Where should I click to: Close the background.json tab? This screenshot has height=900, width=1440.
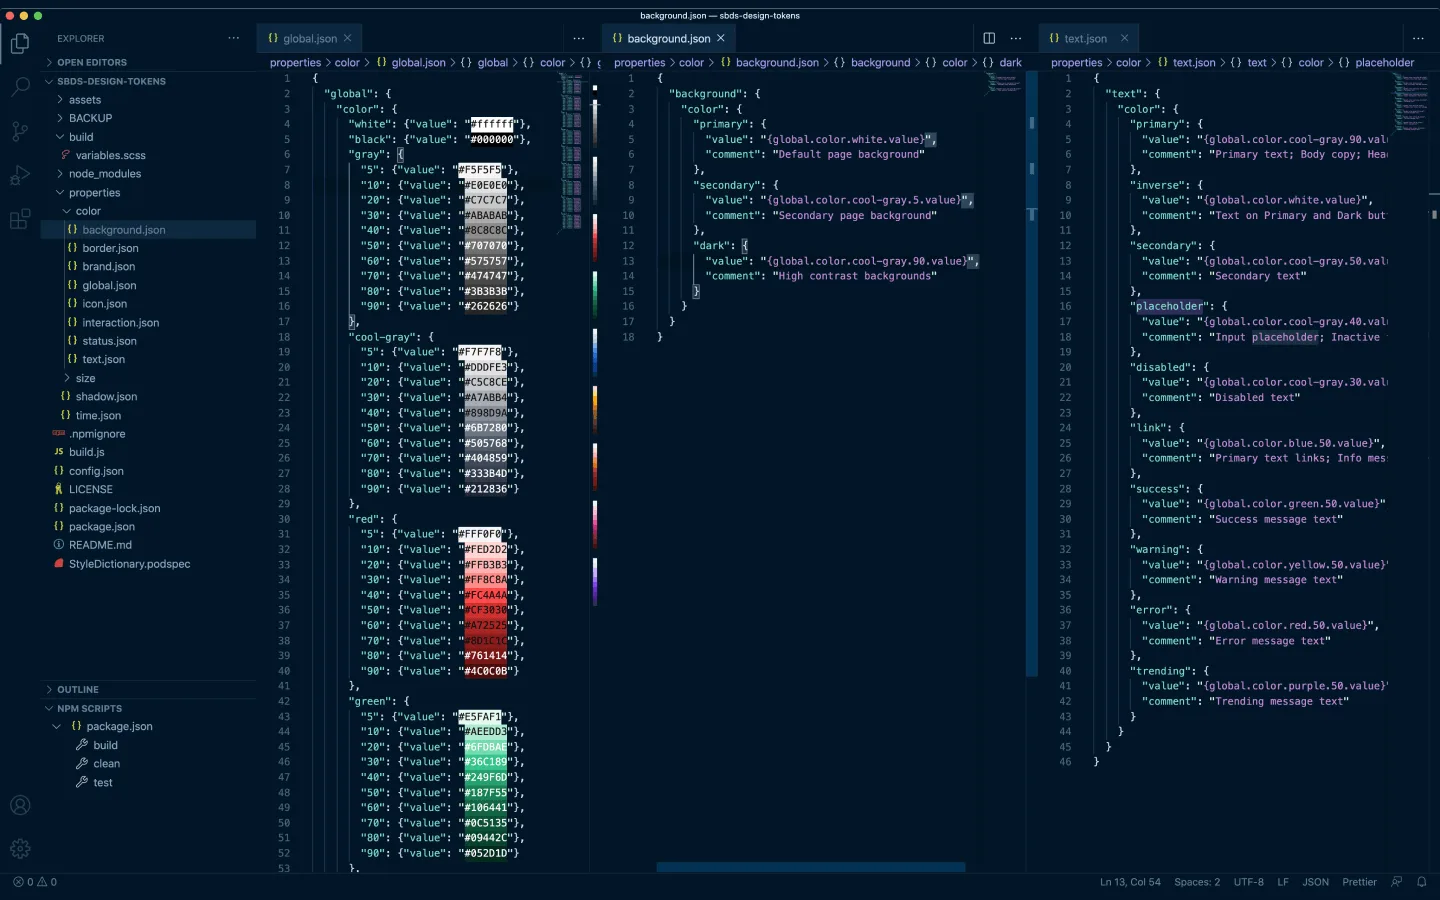click(721, 38)
